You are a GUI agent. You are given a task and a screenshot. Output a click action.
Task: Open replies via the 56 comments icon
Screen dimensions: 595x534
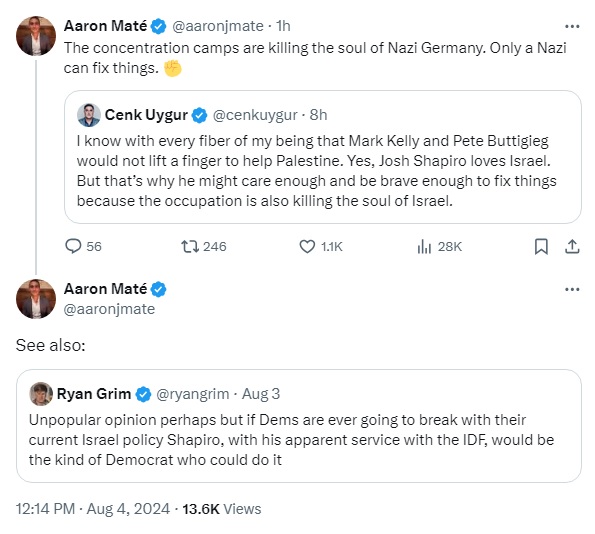click(73, 246)
